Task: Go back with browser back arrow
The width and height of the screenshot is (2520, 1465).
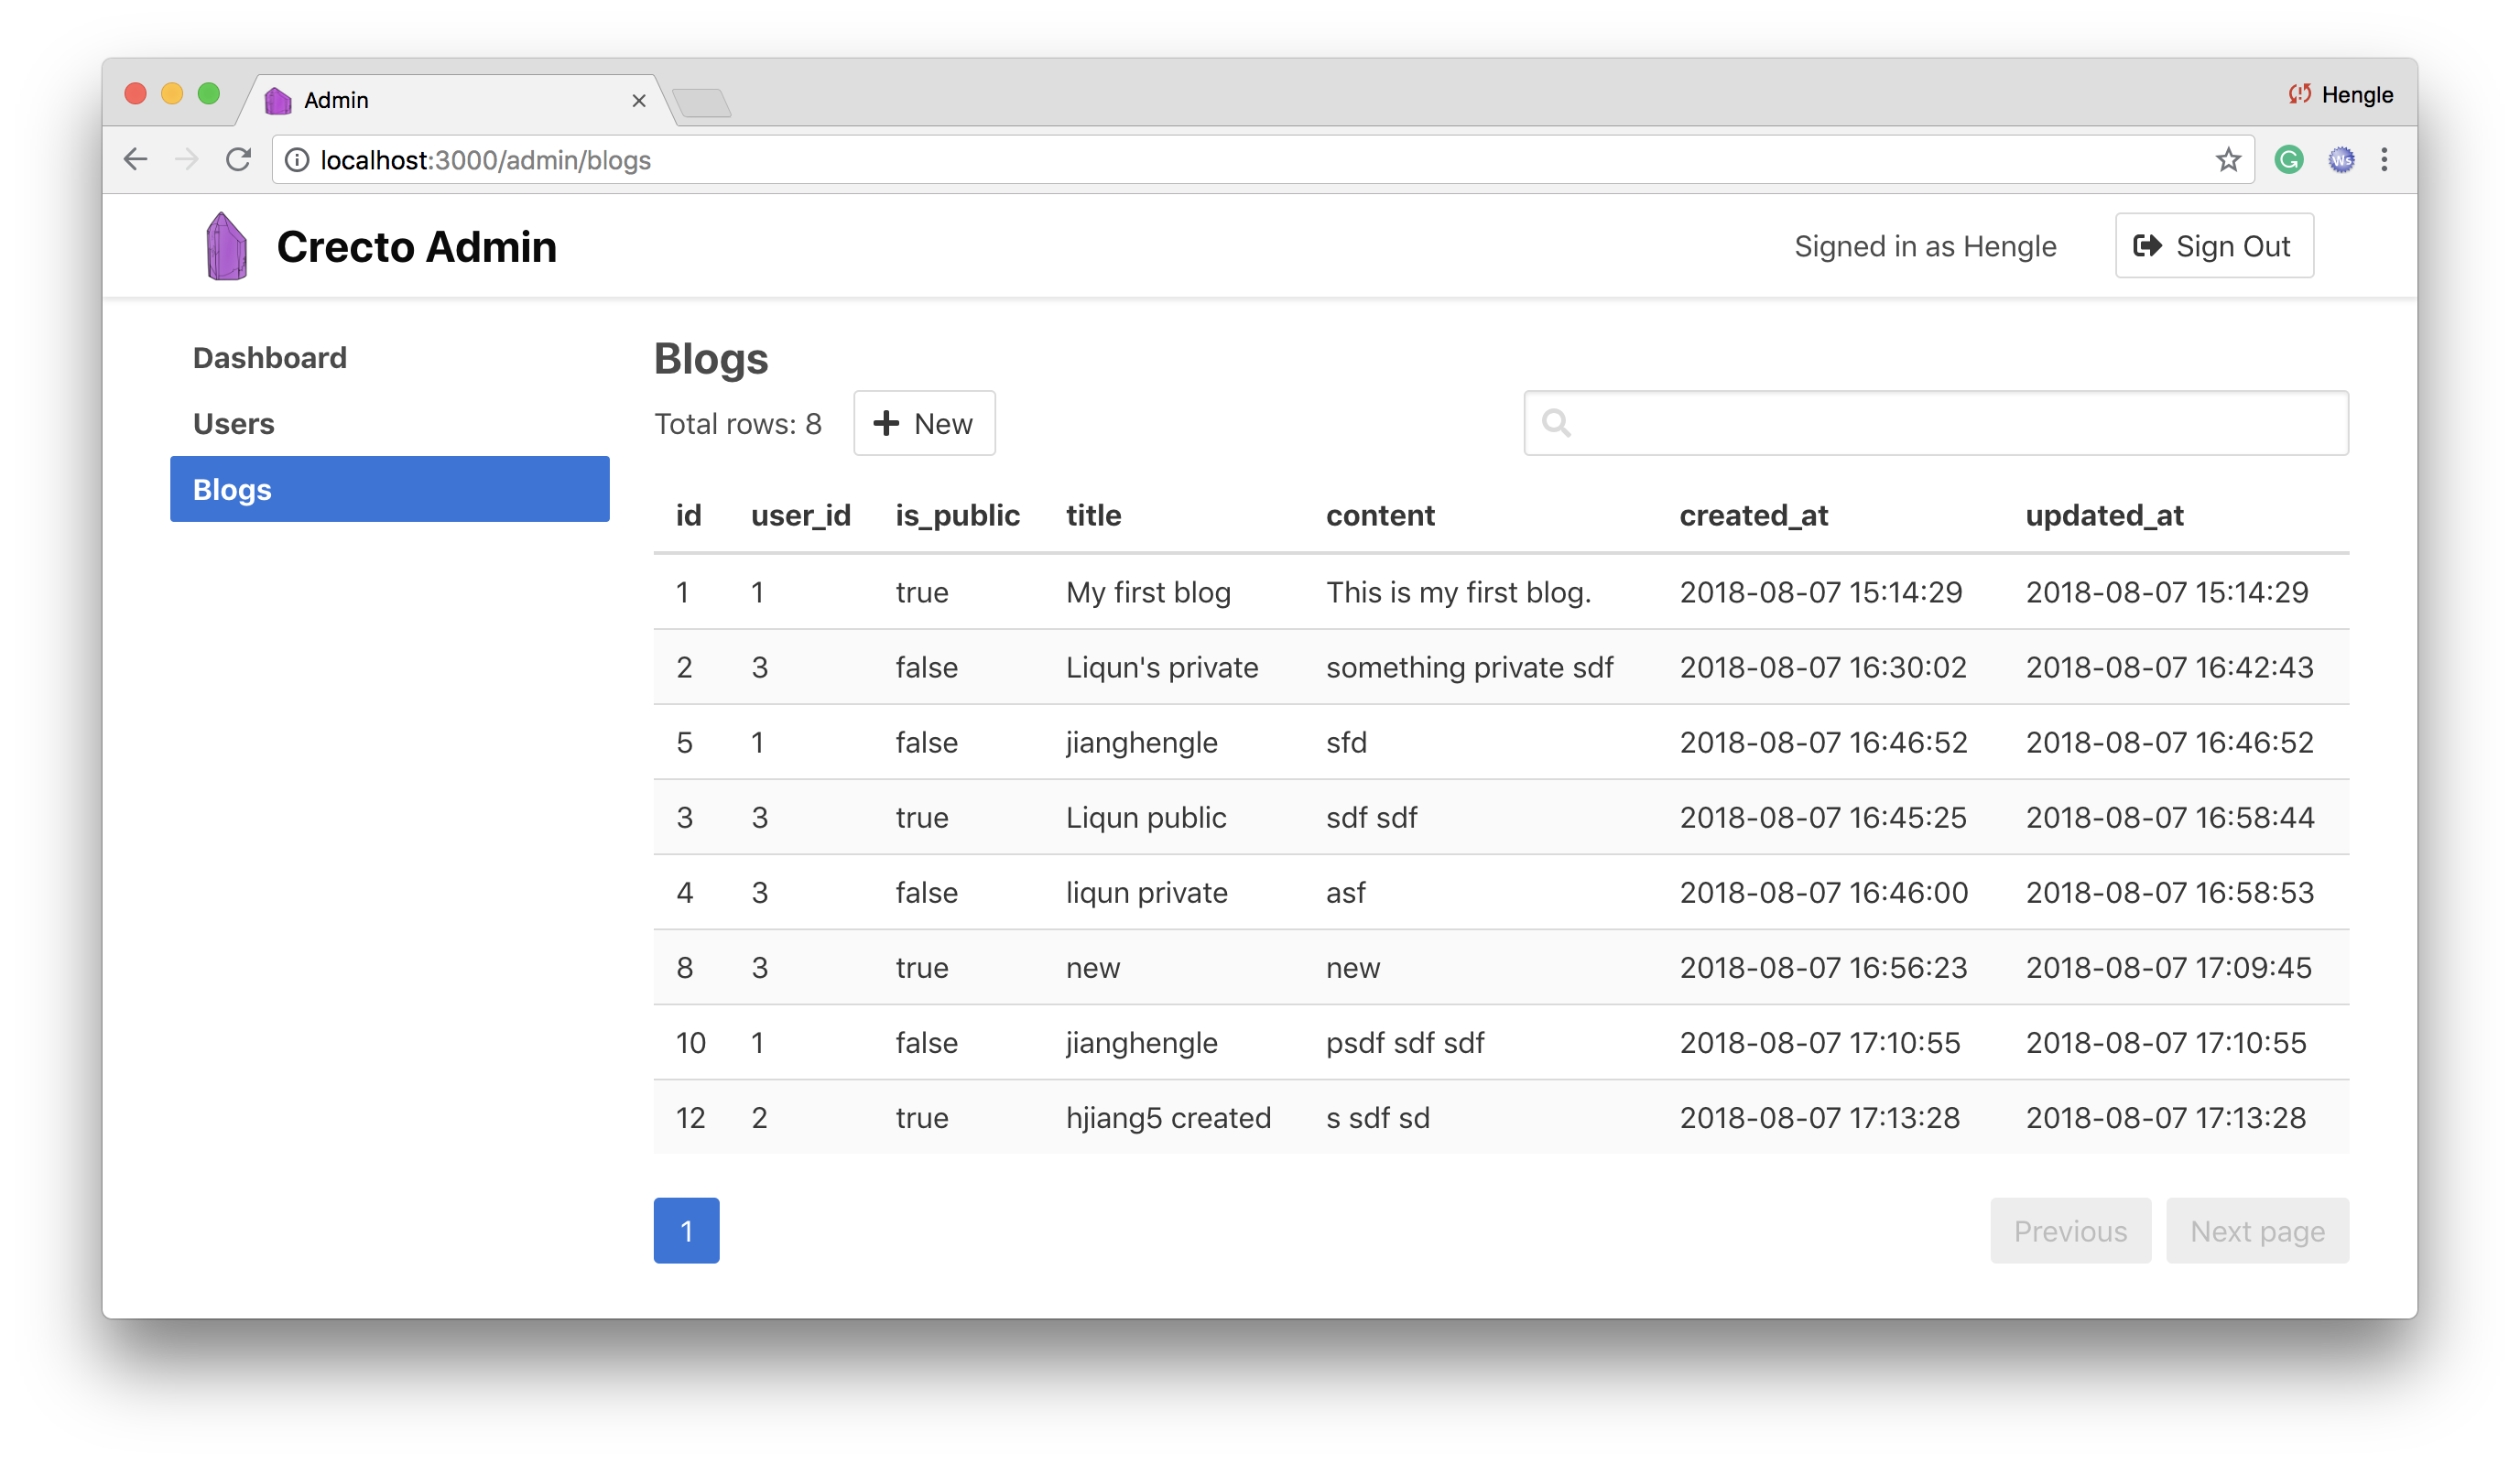Action: pos(136,159)
